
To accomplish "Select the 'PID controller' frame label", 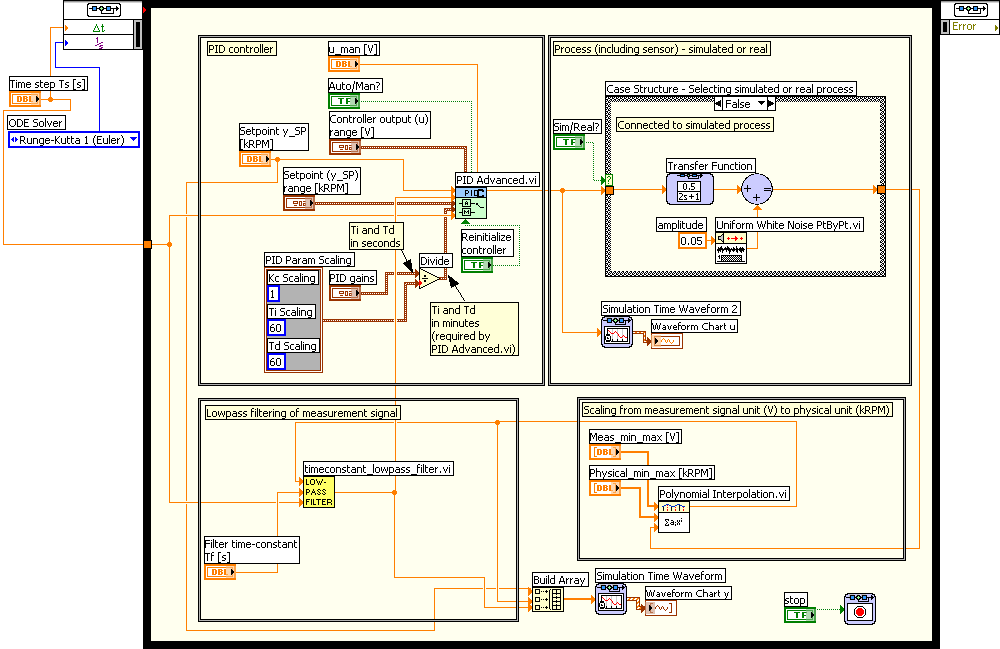I will pyautogui.click(x=241, y=49).
